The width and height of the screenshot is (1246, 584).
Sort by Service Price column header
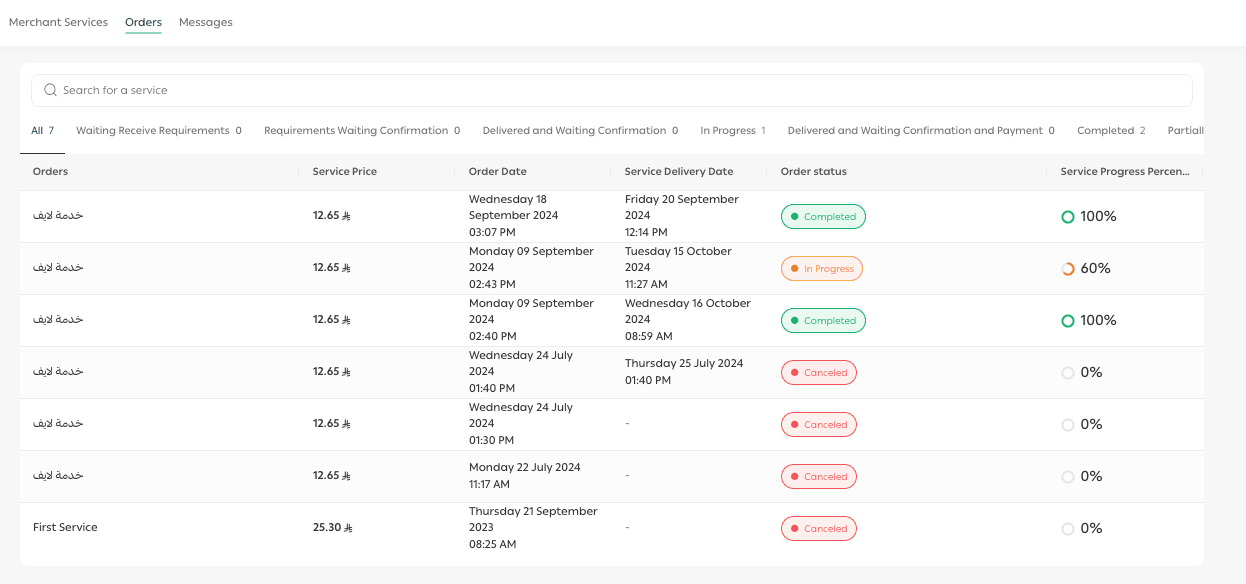pos(345,172)
